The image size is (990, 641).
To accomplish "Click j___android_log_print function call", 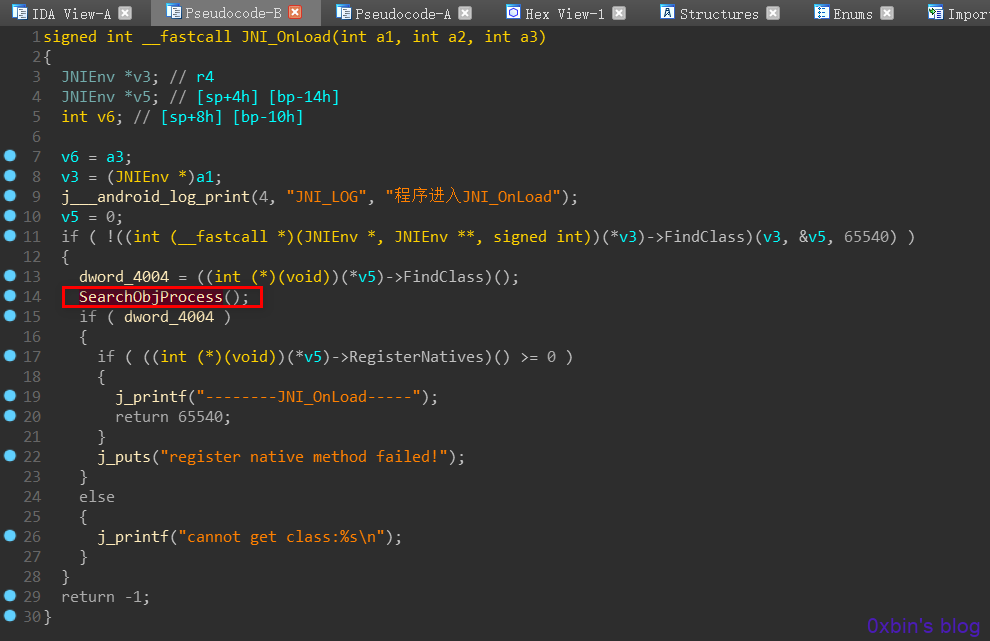I will tap(156, 197).
